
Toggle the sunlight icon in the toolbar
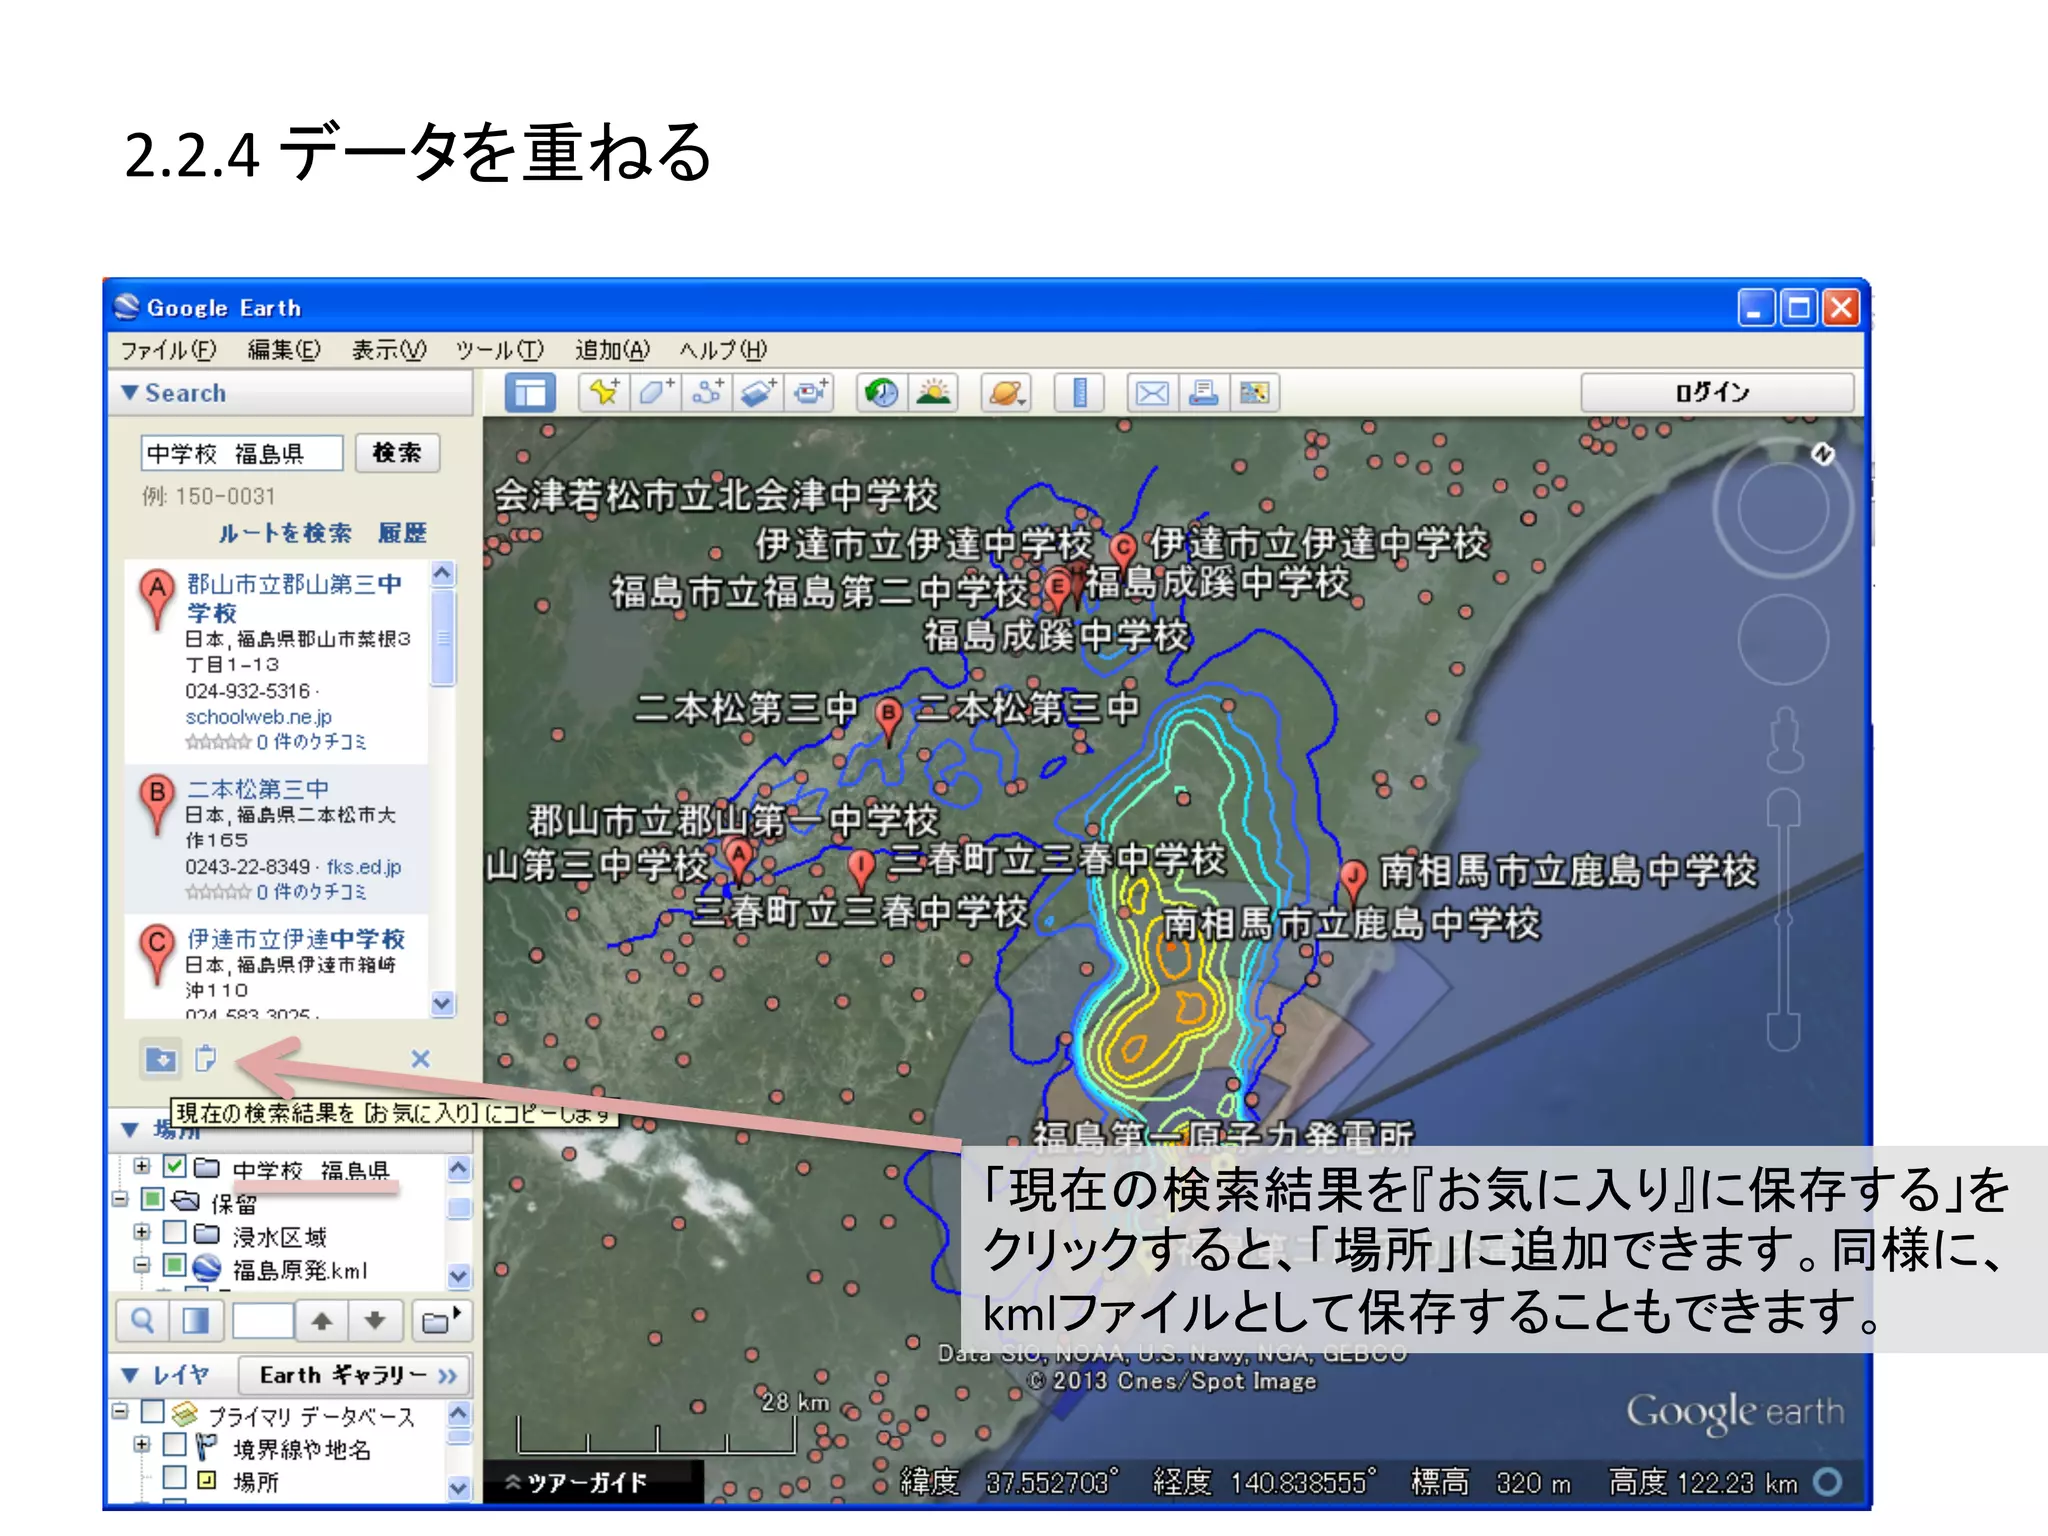tap(933, 392)
